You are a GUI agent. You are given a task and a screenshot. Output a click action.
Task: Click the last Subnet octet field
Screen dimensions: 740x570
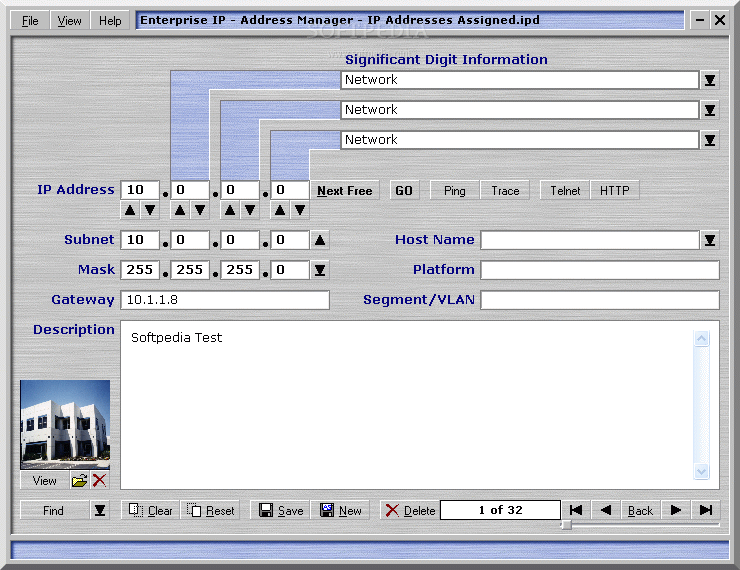[290, 240]
